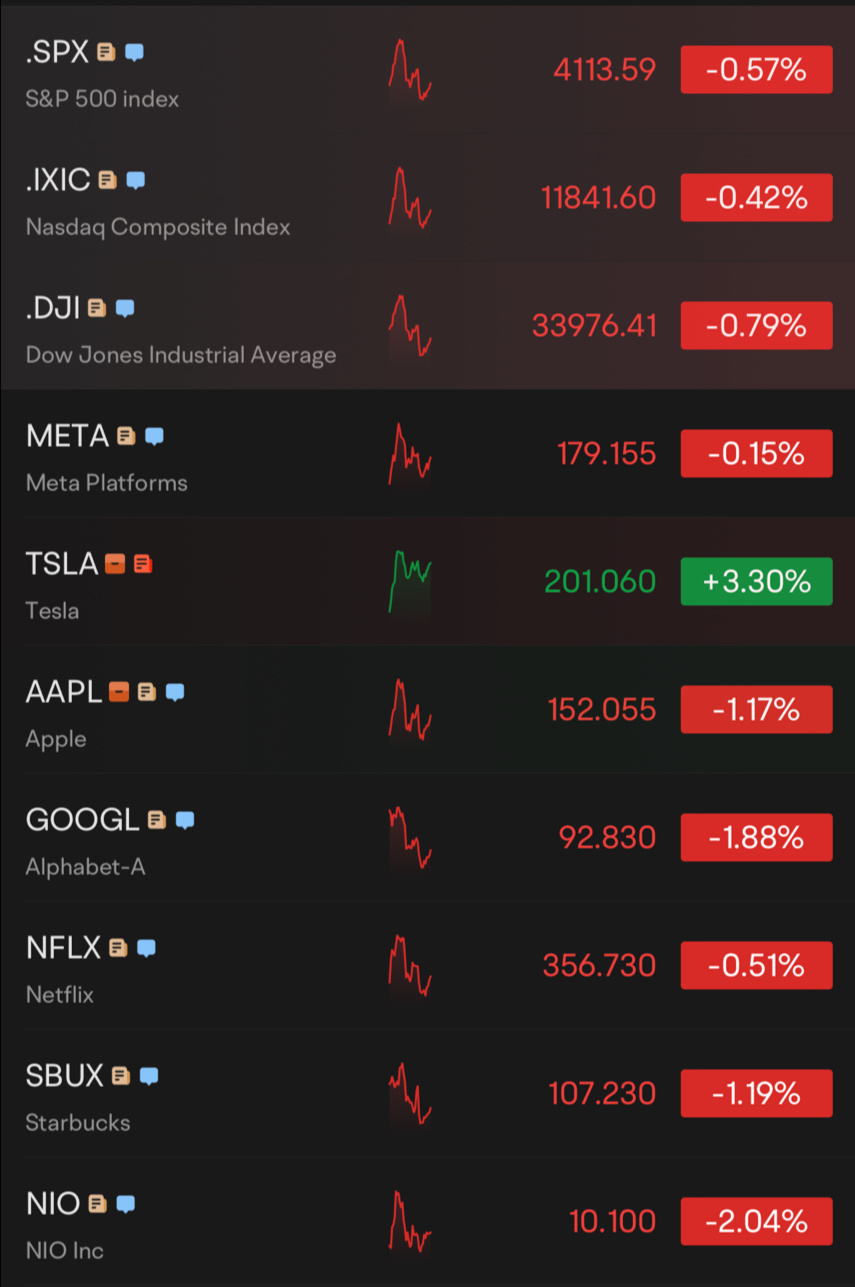Open the Nasdaq Composite Index row
855x1287 pixels.
427,198
